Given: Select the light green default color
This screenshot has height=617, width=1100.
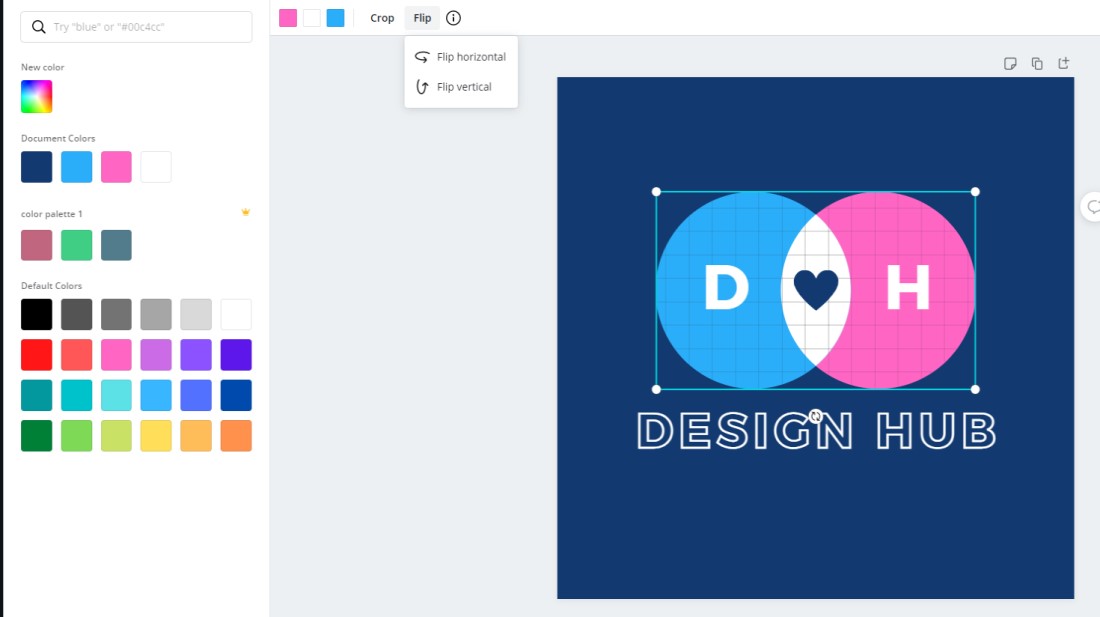Looking at the screenshot, I should (76, 436).
